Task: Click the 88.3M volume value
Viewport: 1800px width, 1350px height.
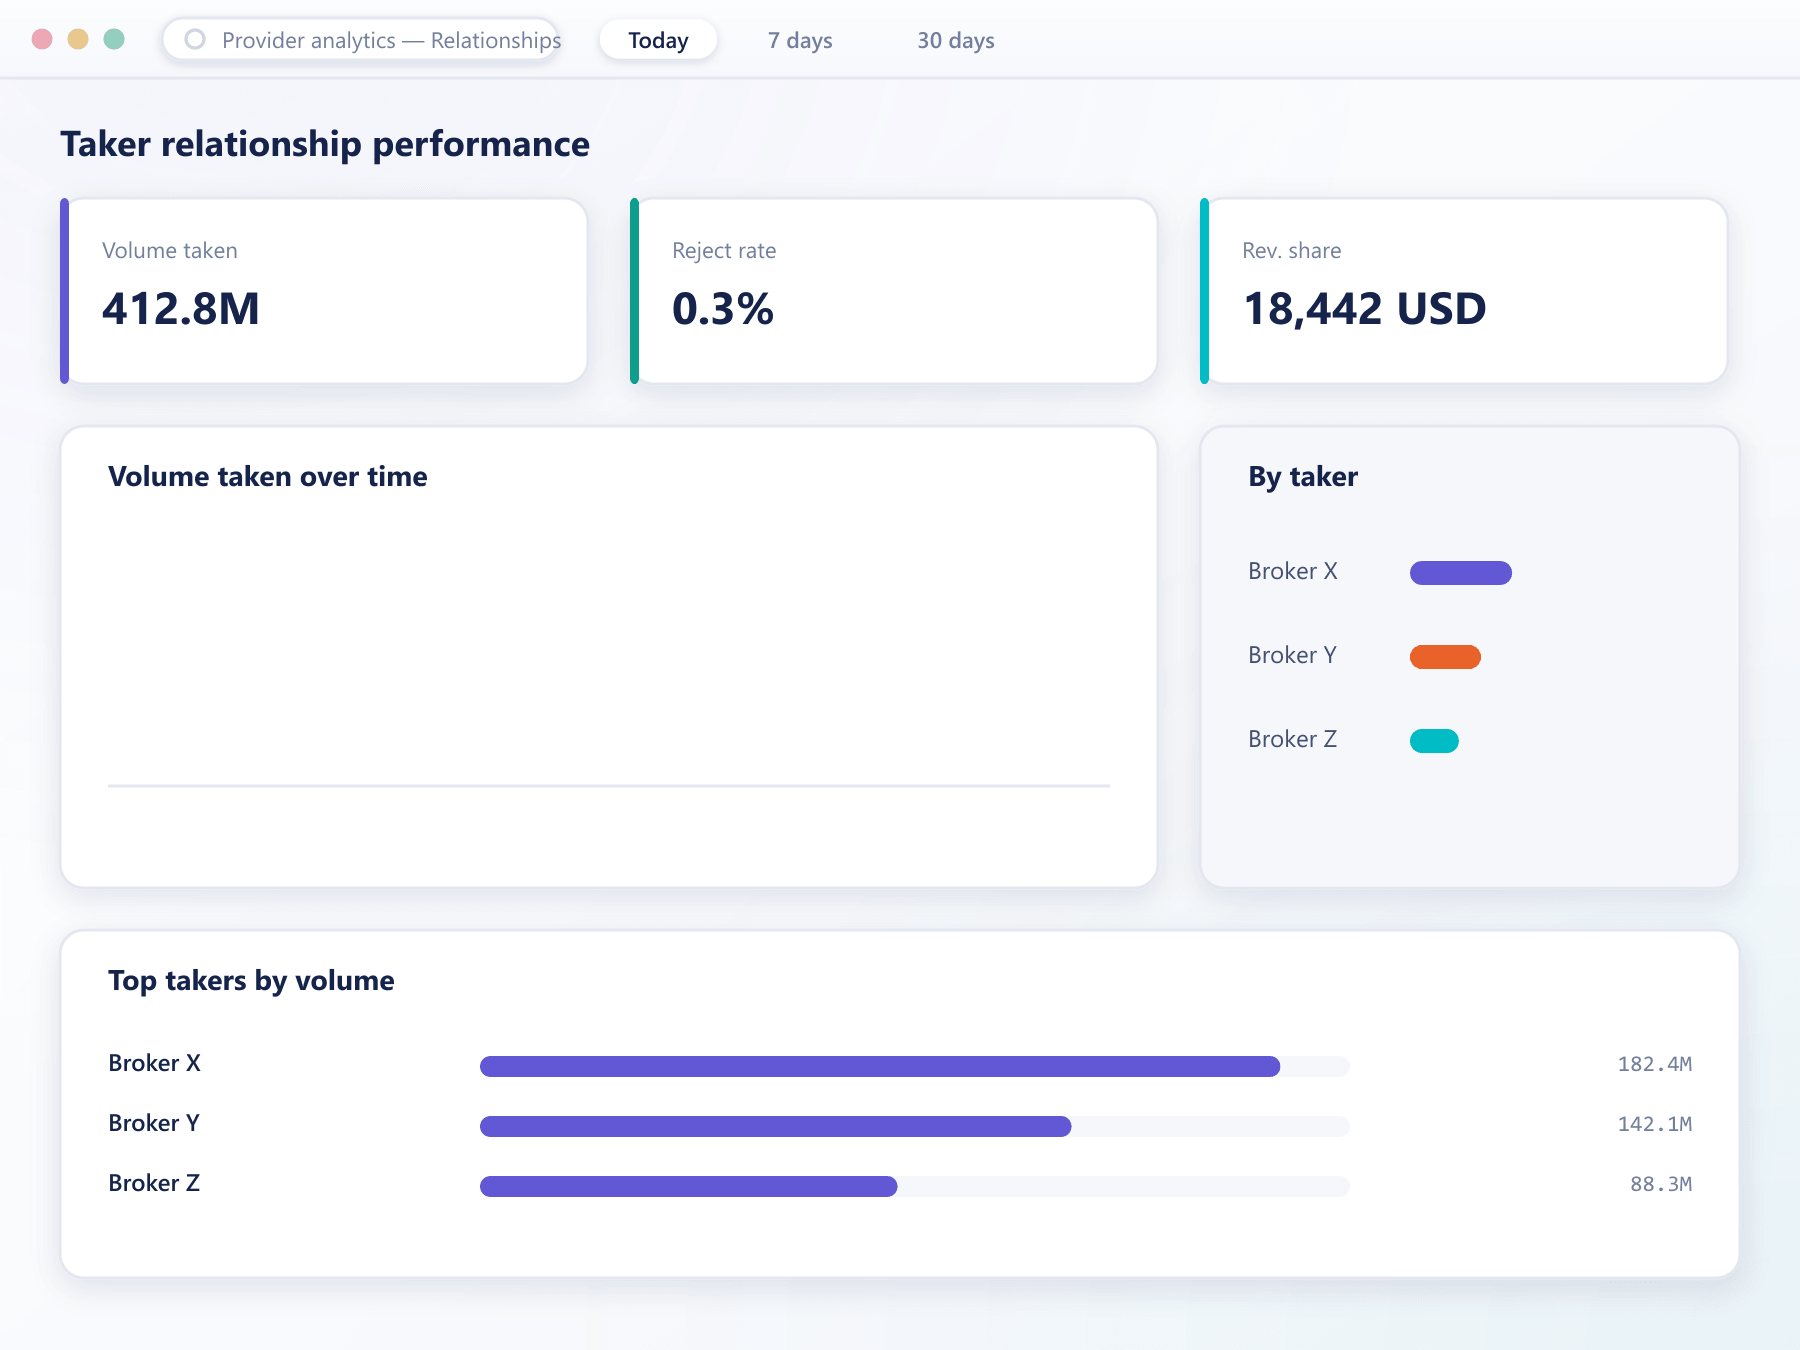Action: (1661, 1184)
